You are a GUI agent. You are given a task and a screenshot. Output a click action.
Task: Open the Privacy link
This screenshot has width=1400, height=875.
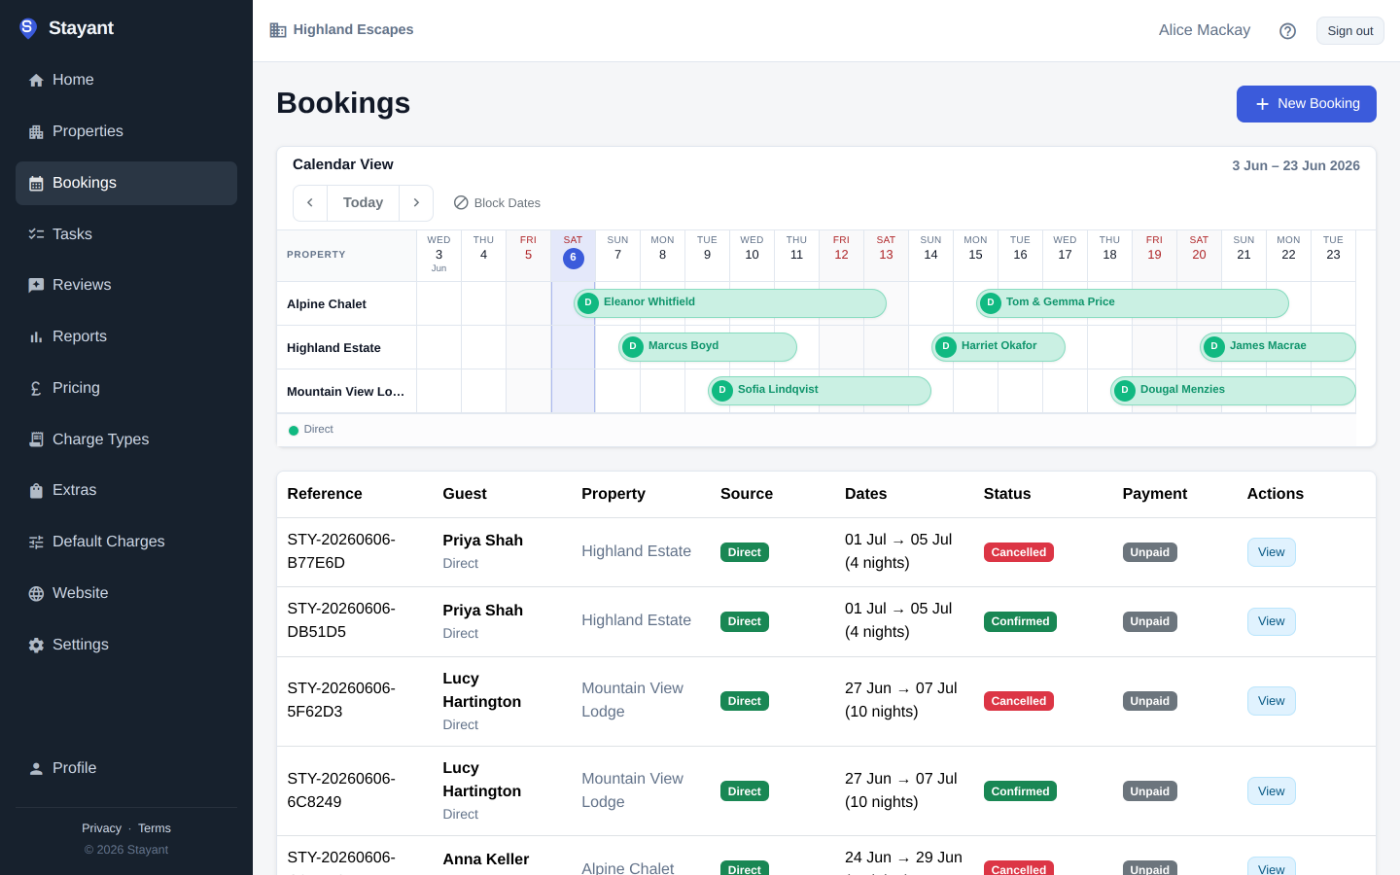pos(101,828)
